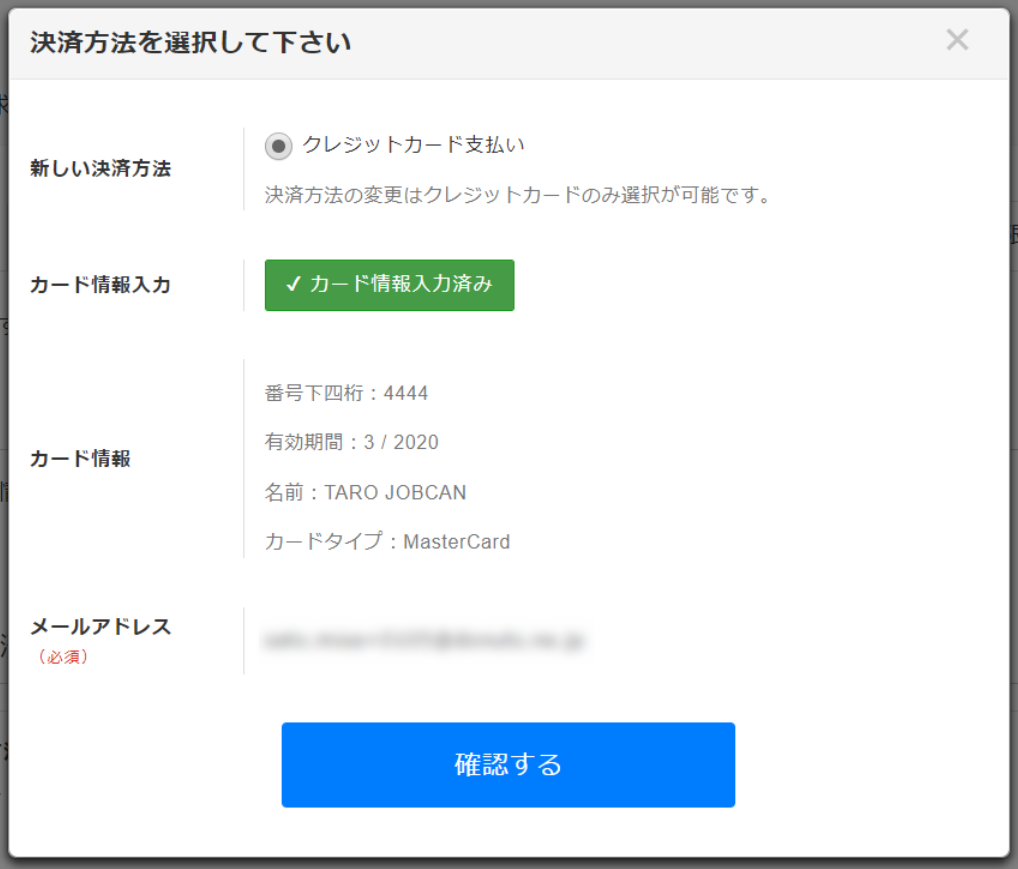The image size is (1018, 869).
Task: Click the red （必須） required marker
Action: pos(63,657)
